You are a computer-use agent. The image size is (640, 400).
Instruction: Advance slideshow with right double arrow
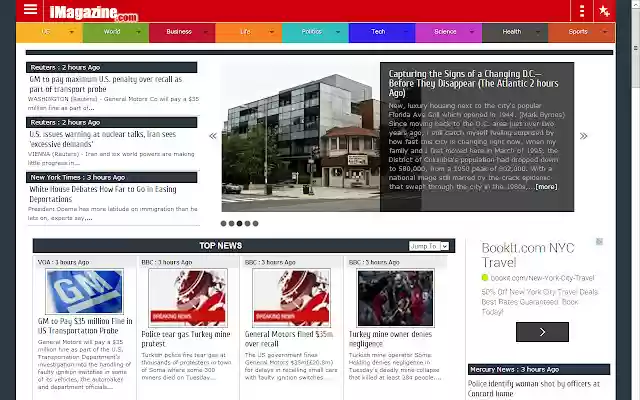point(584,136)
